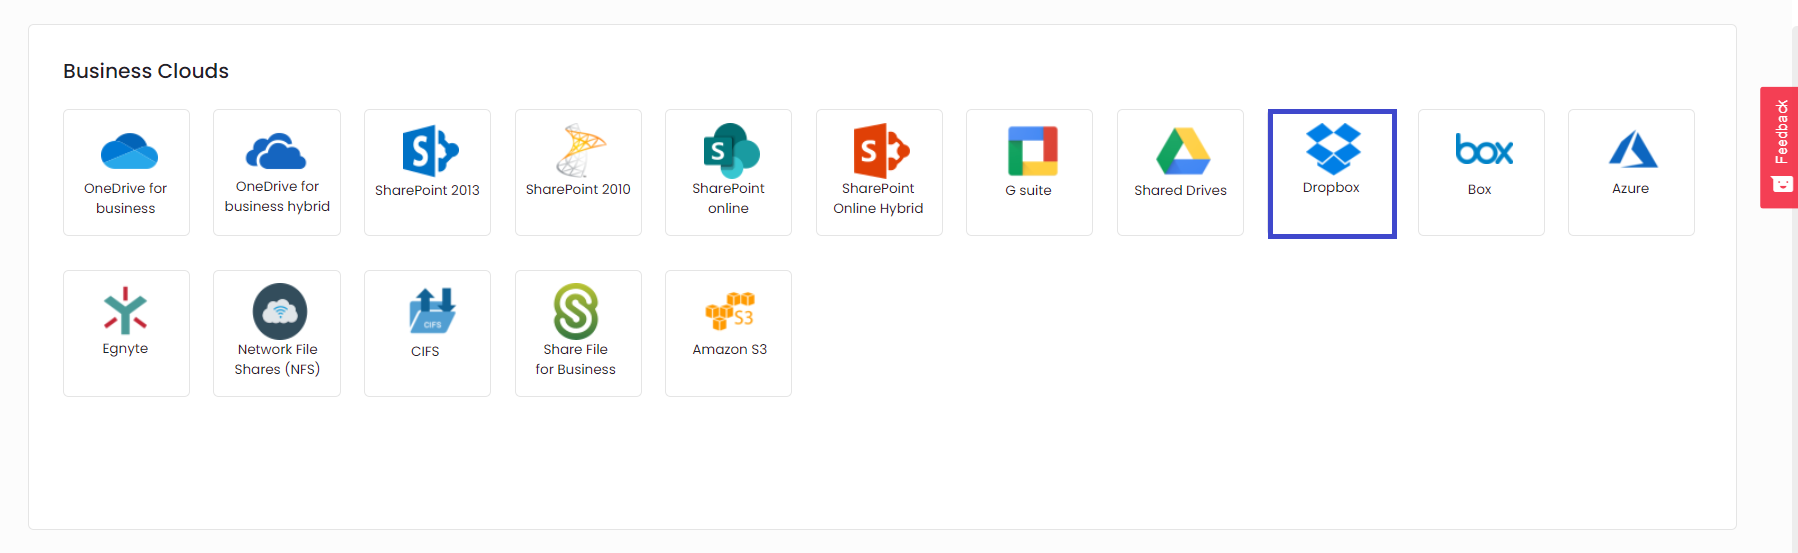Select the Network File Shares cloud icon
Image resolution: width=1798 pixels, height=553 pixels.
pos(280,311)
